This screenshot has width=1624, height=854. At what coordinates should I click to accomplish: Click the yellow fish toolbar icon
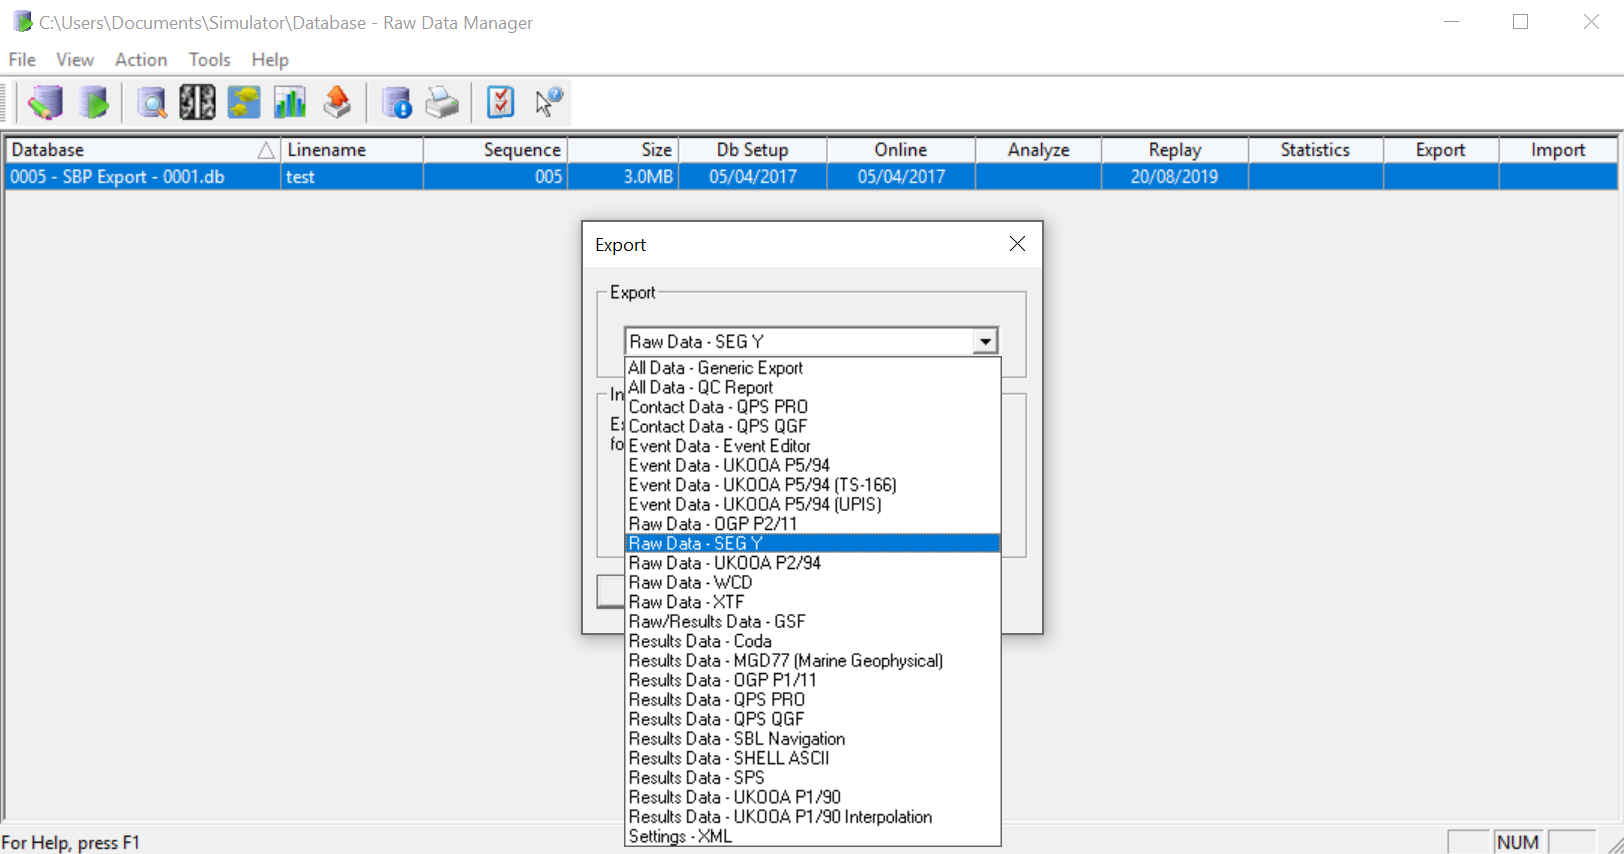[243, 102]
